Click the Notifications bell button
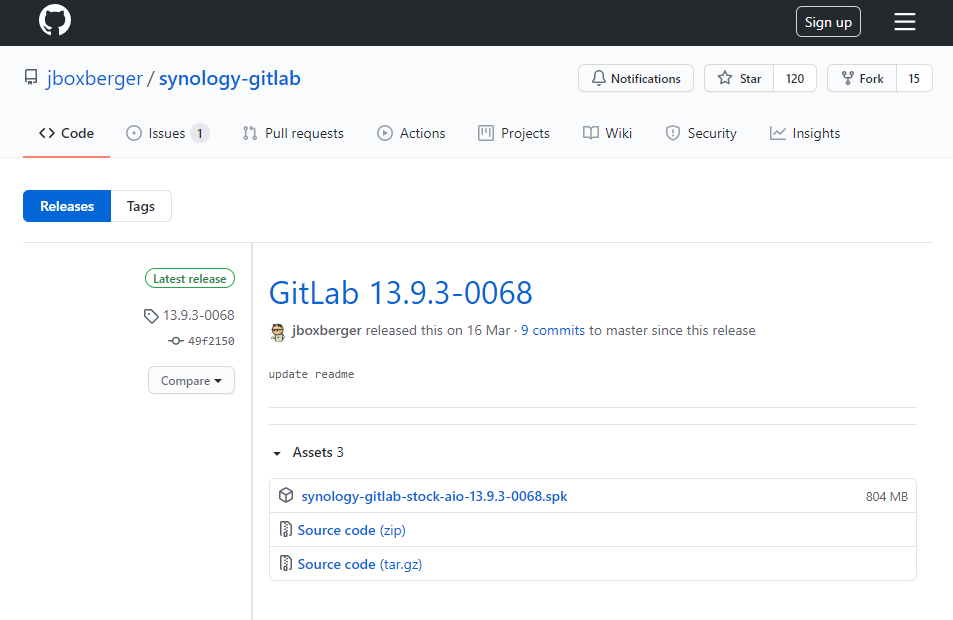Viewport: 953px width, 620px height. pos(636,78)
